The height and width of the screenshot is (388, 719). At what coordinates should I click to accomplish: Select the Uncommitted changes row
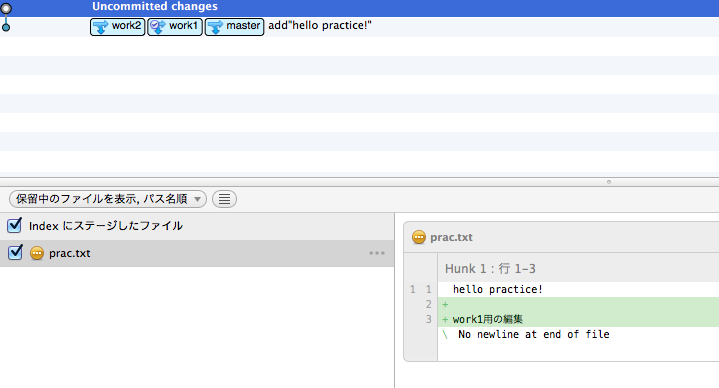[360, 8]
